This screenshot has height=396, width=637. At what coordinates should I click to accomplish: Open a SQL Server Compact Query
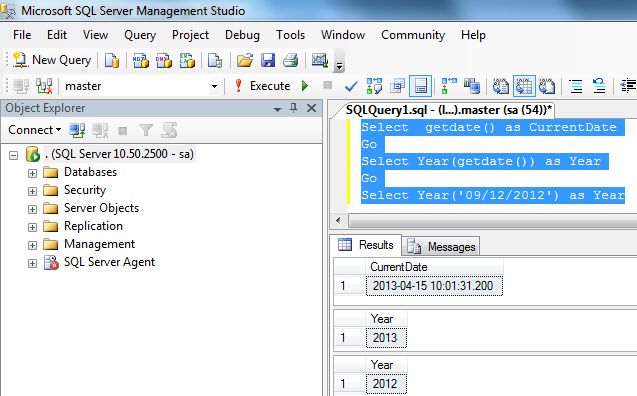click(x=215, y=61)
